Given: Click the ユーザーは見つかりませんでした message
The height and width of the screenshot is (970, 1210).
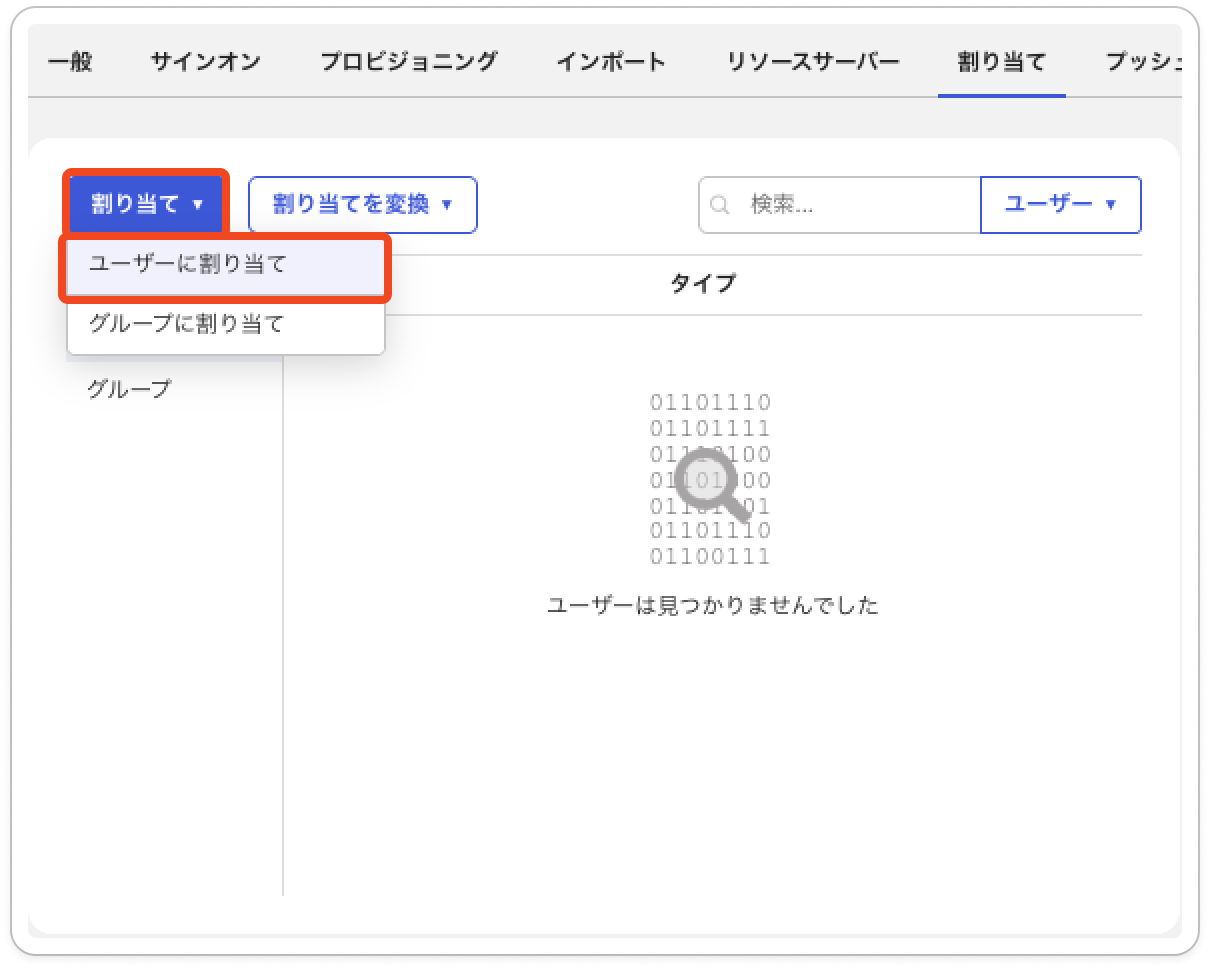Looking at the screenshot, I should (x=713, y=605).
